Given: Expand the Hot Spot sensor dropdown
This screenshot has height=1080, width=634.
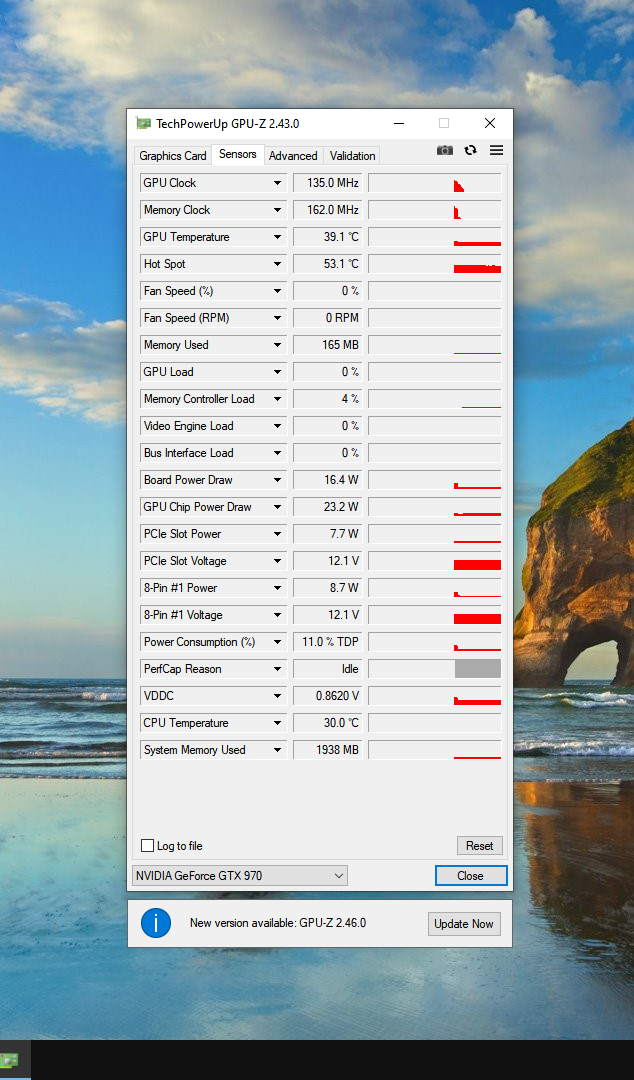Looking at the screenshot, I should (x=277, y=264).
